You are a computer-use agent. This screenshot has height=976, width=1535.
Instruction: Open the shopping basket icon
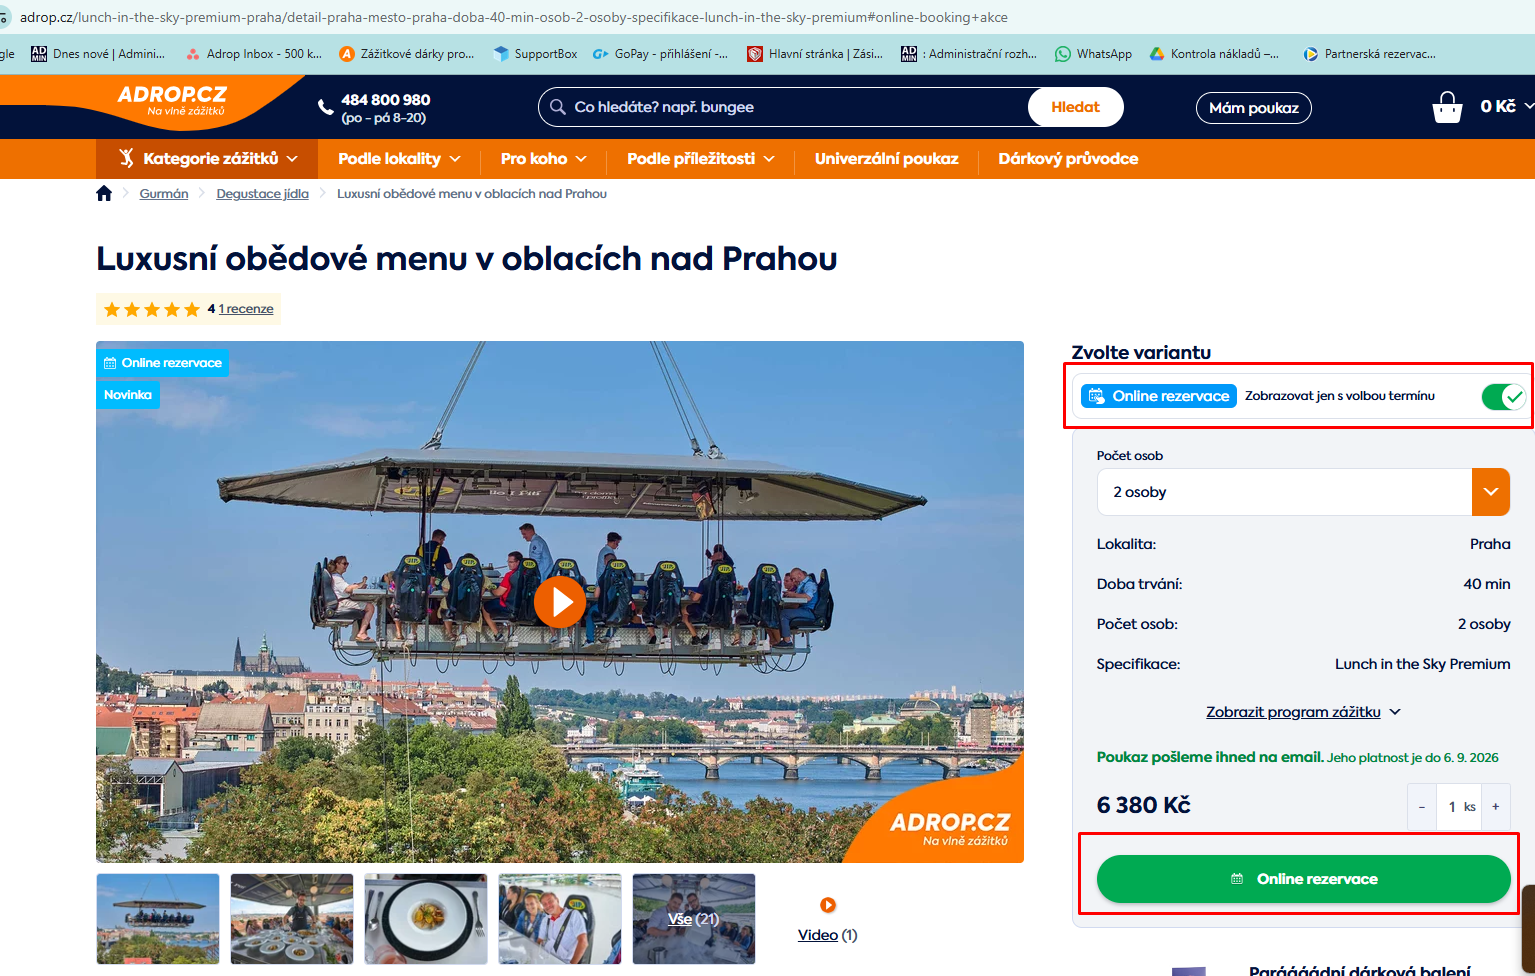pos(1447,107)
